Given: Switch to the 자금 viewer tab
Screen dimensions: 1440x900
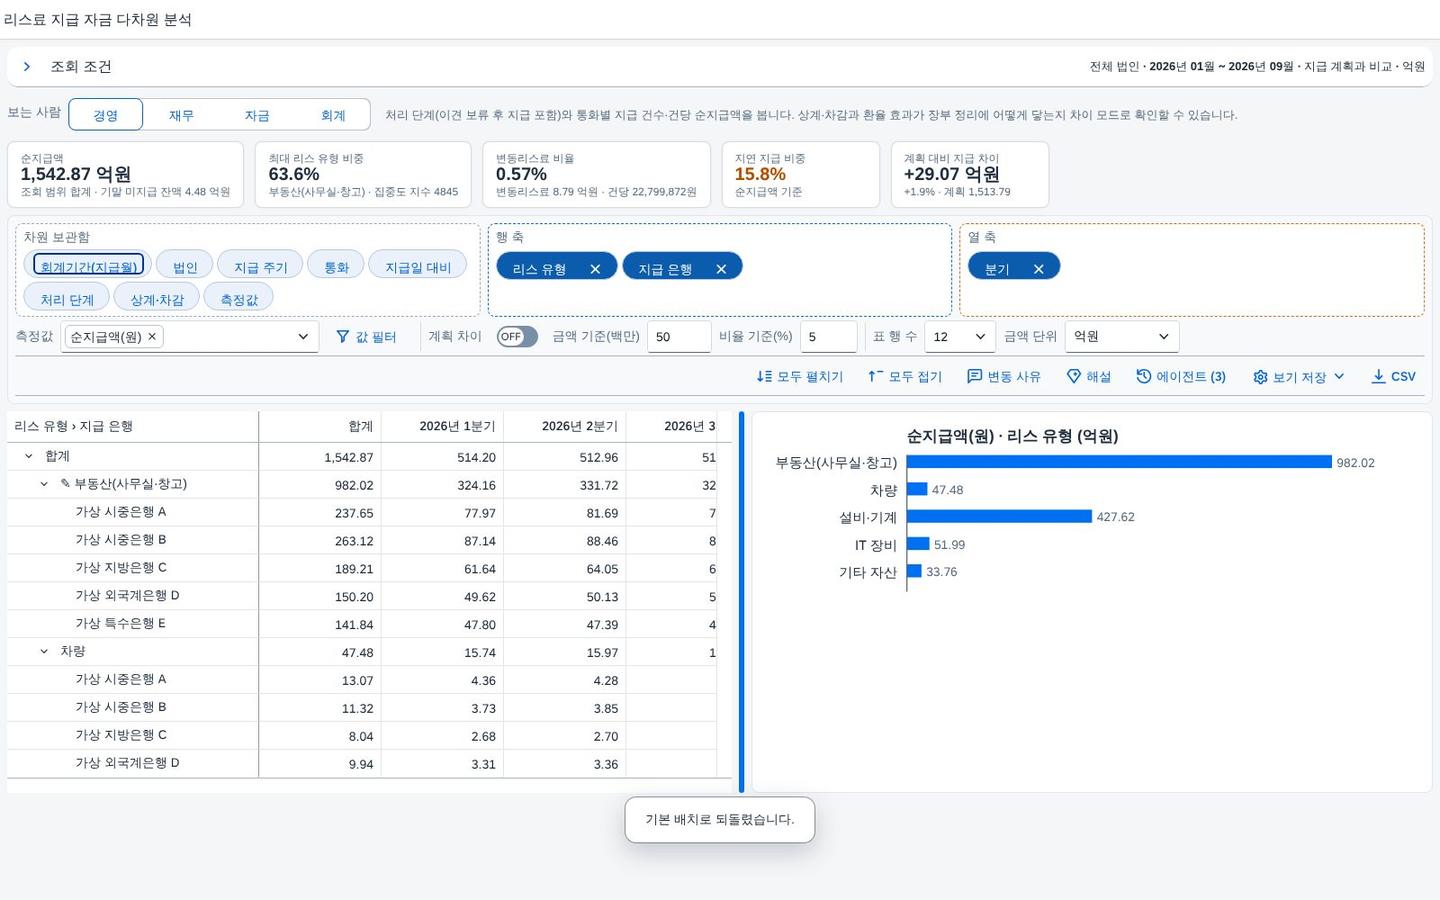Looking at the screenshot, I should (257, 115).
